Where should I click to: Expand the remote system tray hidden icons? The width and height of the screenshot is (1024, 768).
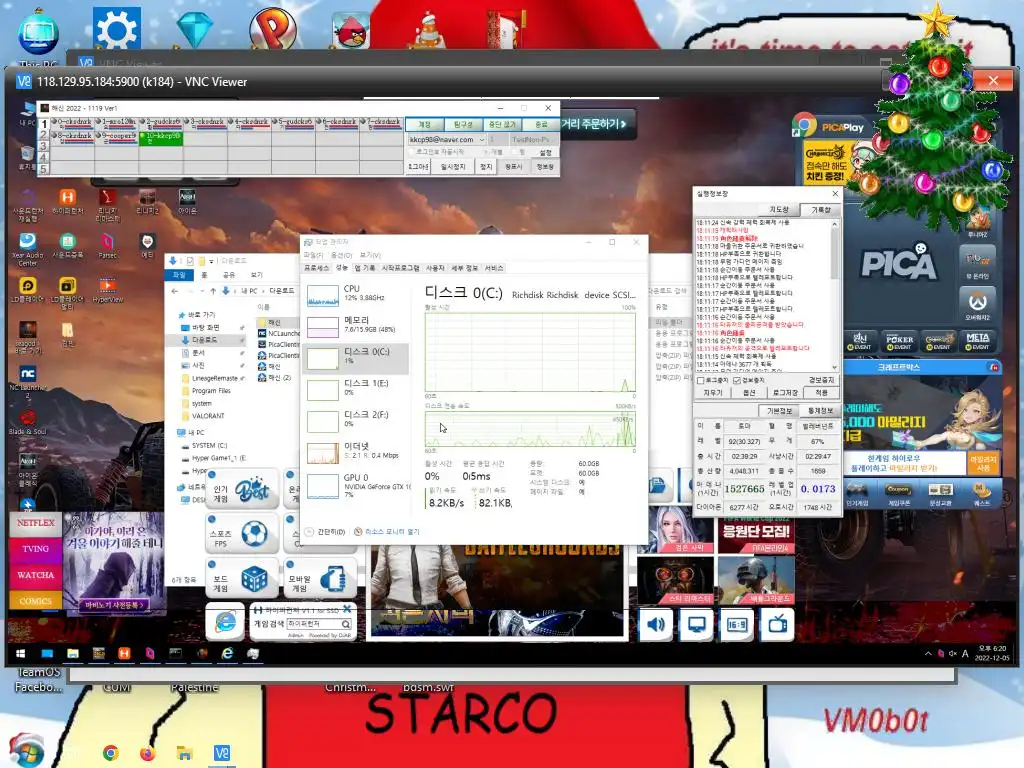pyautogui.click(x=928, y=653)
